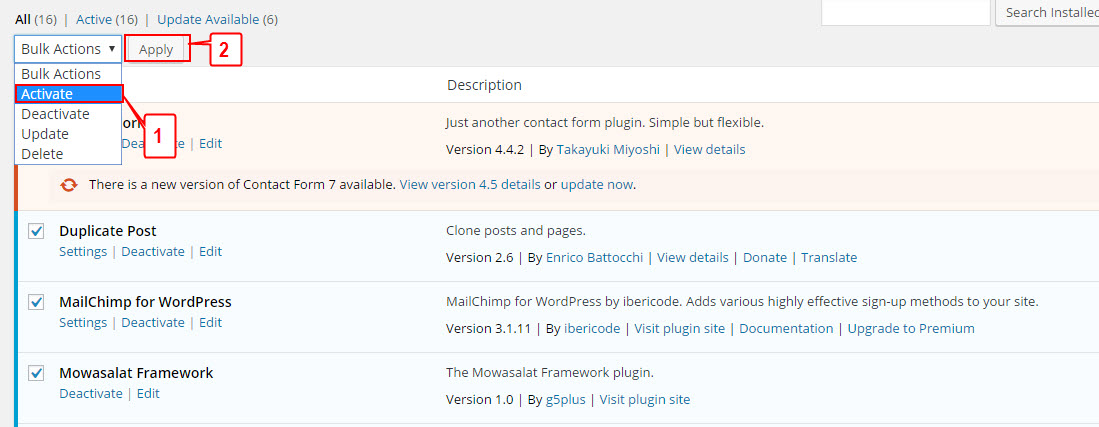1099x427 pixels.
Task: Edit the Mowasalat Framework plugin
Action: point(148,393)
